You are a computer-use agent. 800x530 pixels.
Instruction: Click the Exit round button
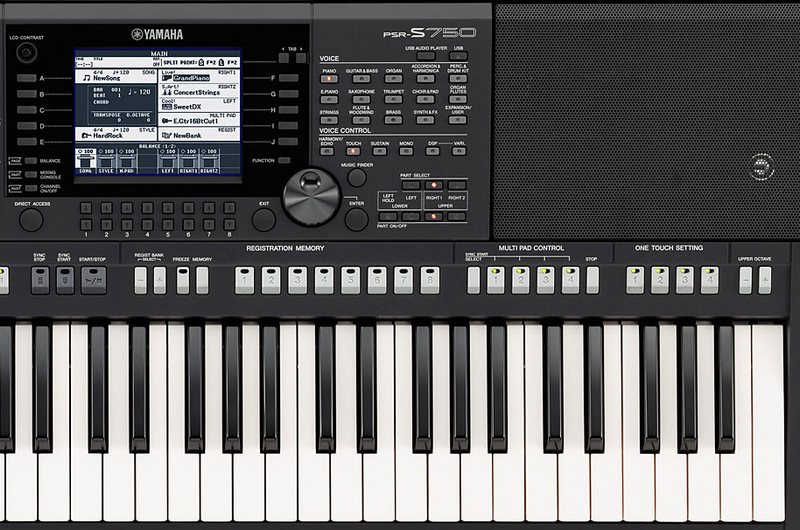264,220
